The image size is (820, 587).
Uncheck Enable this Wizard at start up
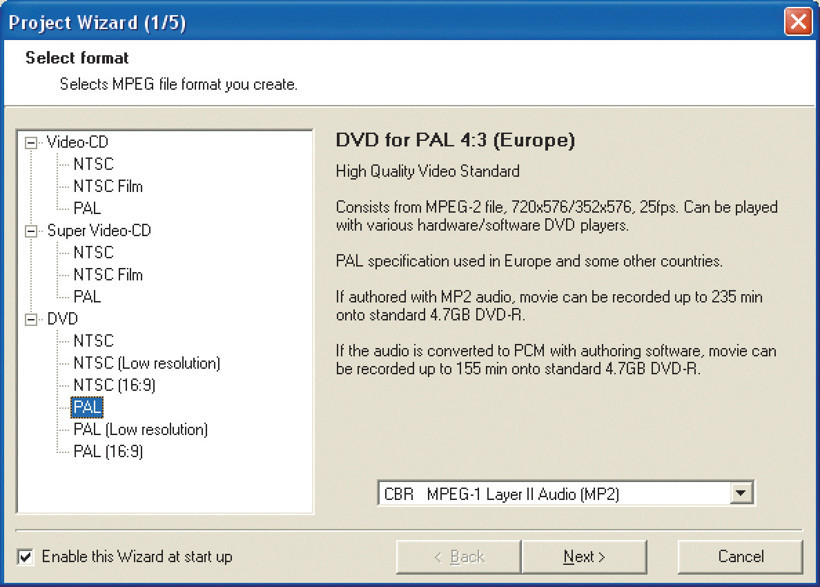coord(25,557)
